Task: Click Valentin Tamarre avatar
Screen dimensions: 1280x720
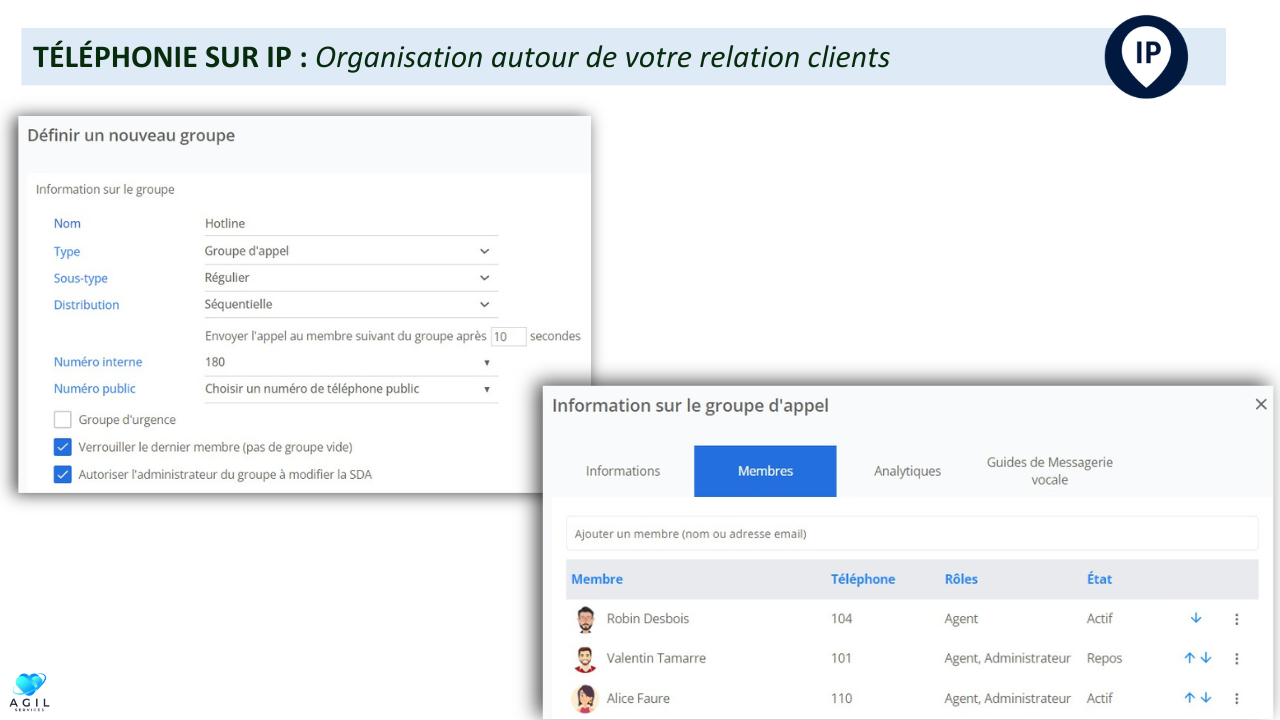Action: click(x=585, y=659)
